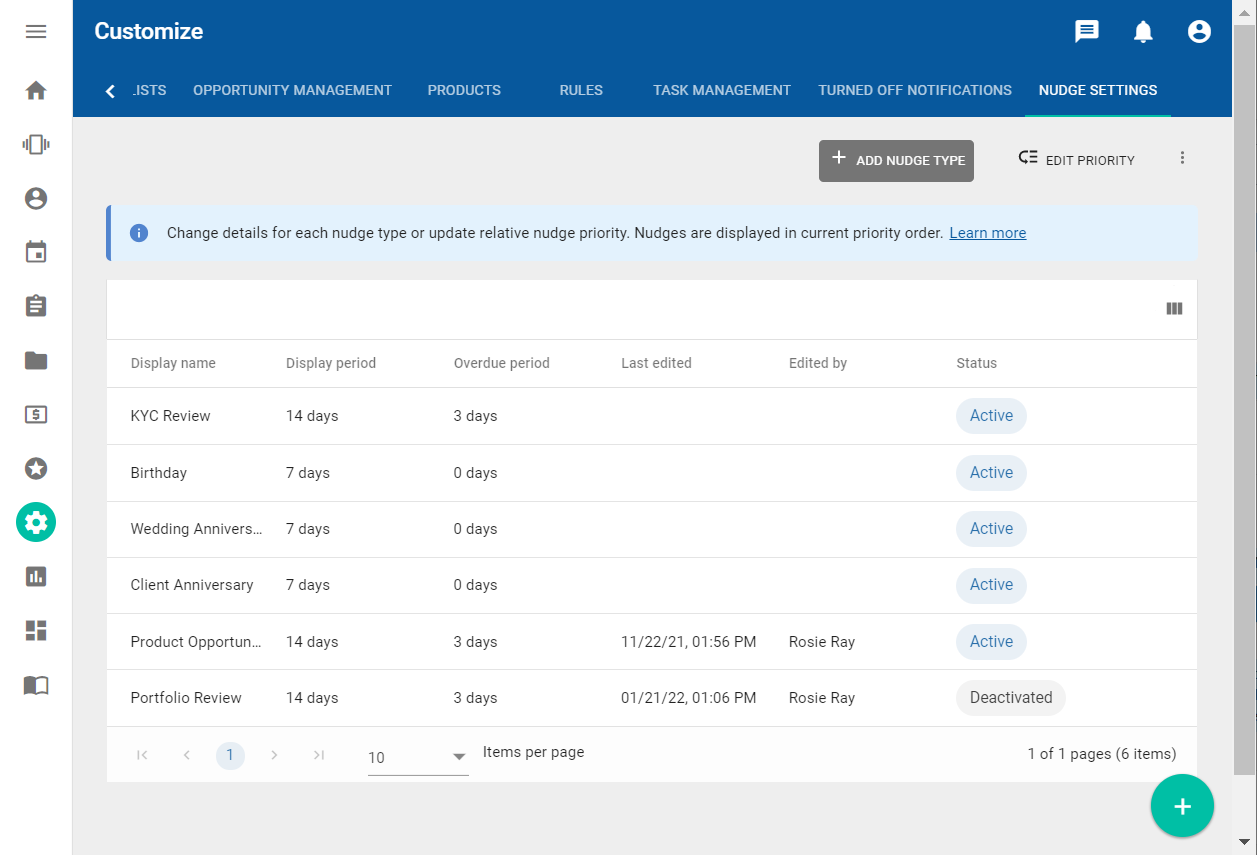Open the clipboard tasks icon in sidebar

36,306
